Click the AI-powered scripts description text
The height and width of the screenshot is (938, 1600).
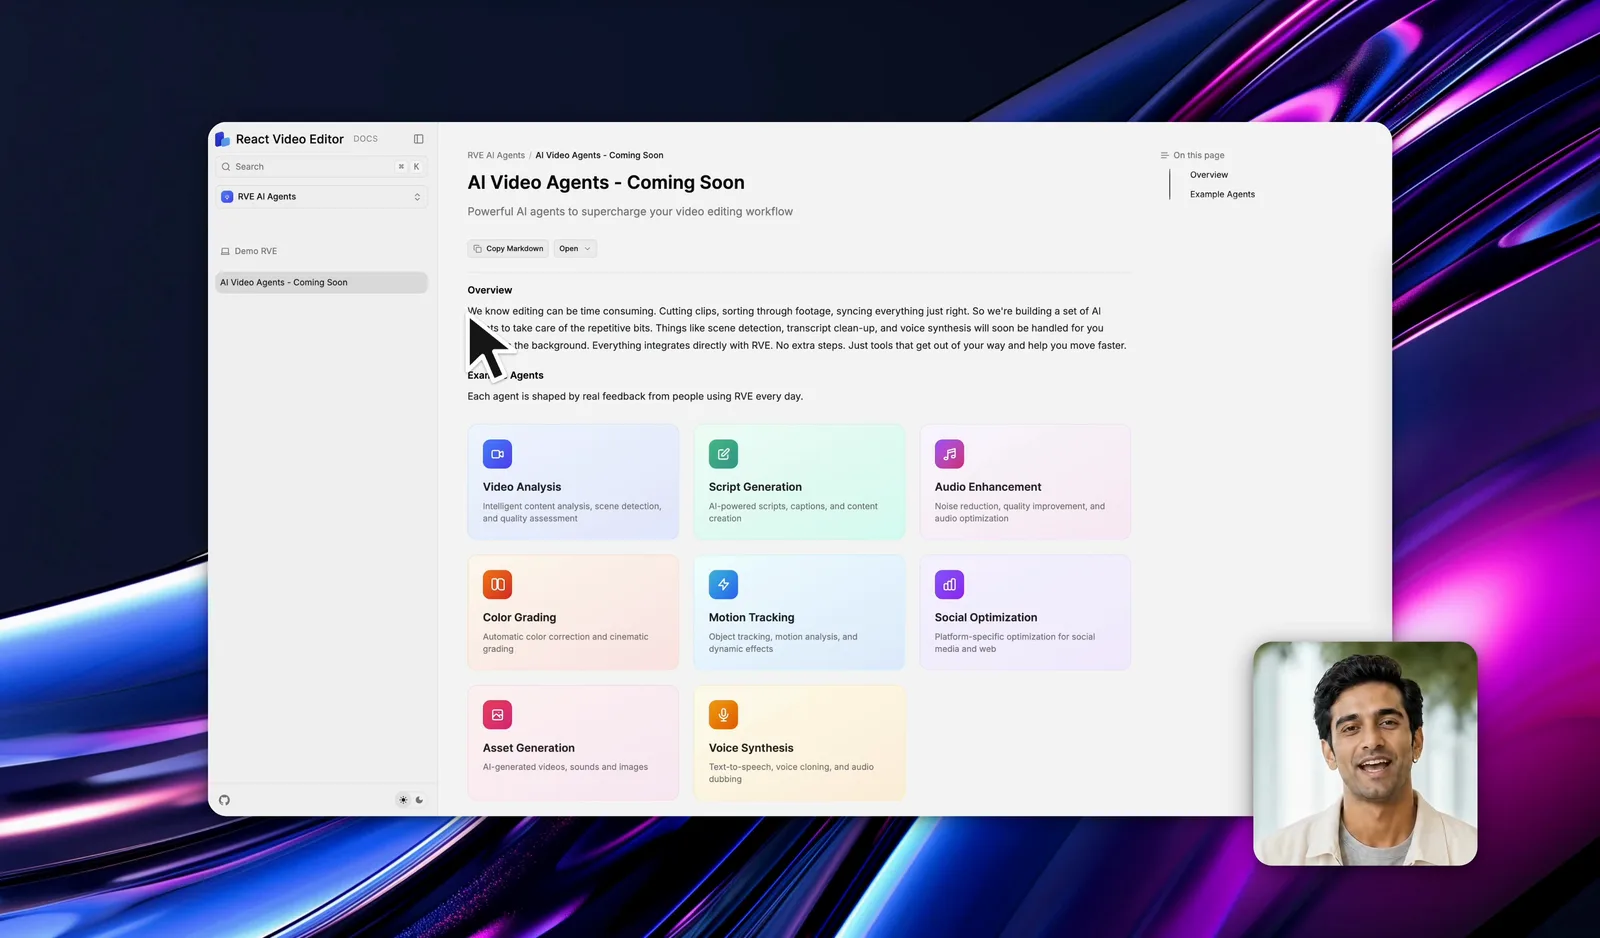pyautogui.click(x=793, y=513)
